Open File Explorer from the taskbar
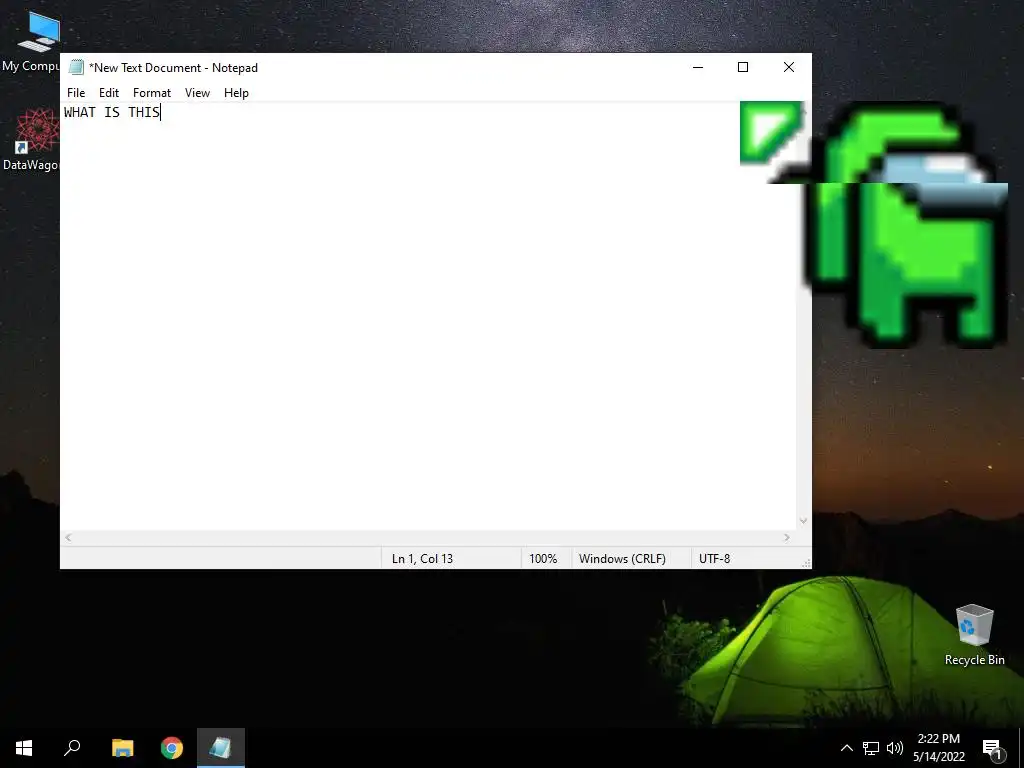 coord(122,748)
